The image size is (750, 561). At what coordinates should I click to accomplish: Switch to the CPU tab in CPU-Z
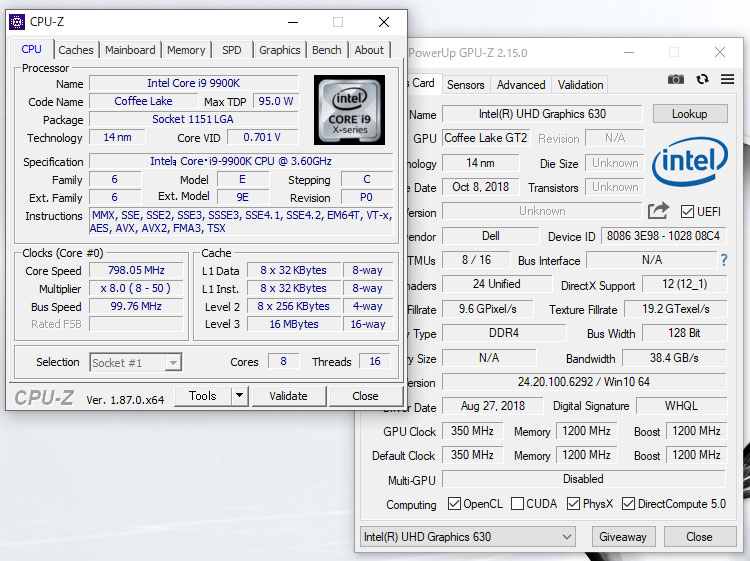point(32,49)
